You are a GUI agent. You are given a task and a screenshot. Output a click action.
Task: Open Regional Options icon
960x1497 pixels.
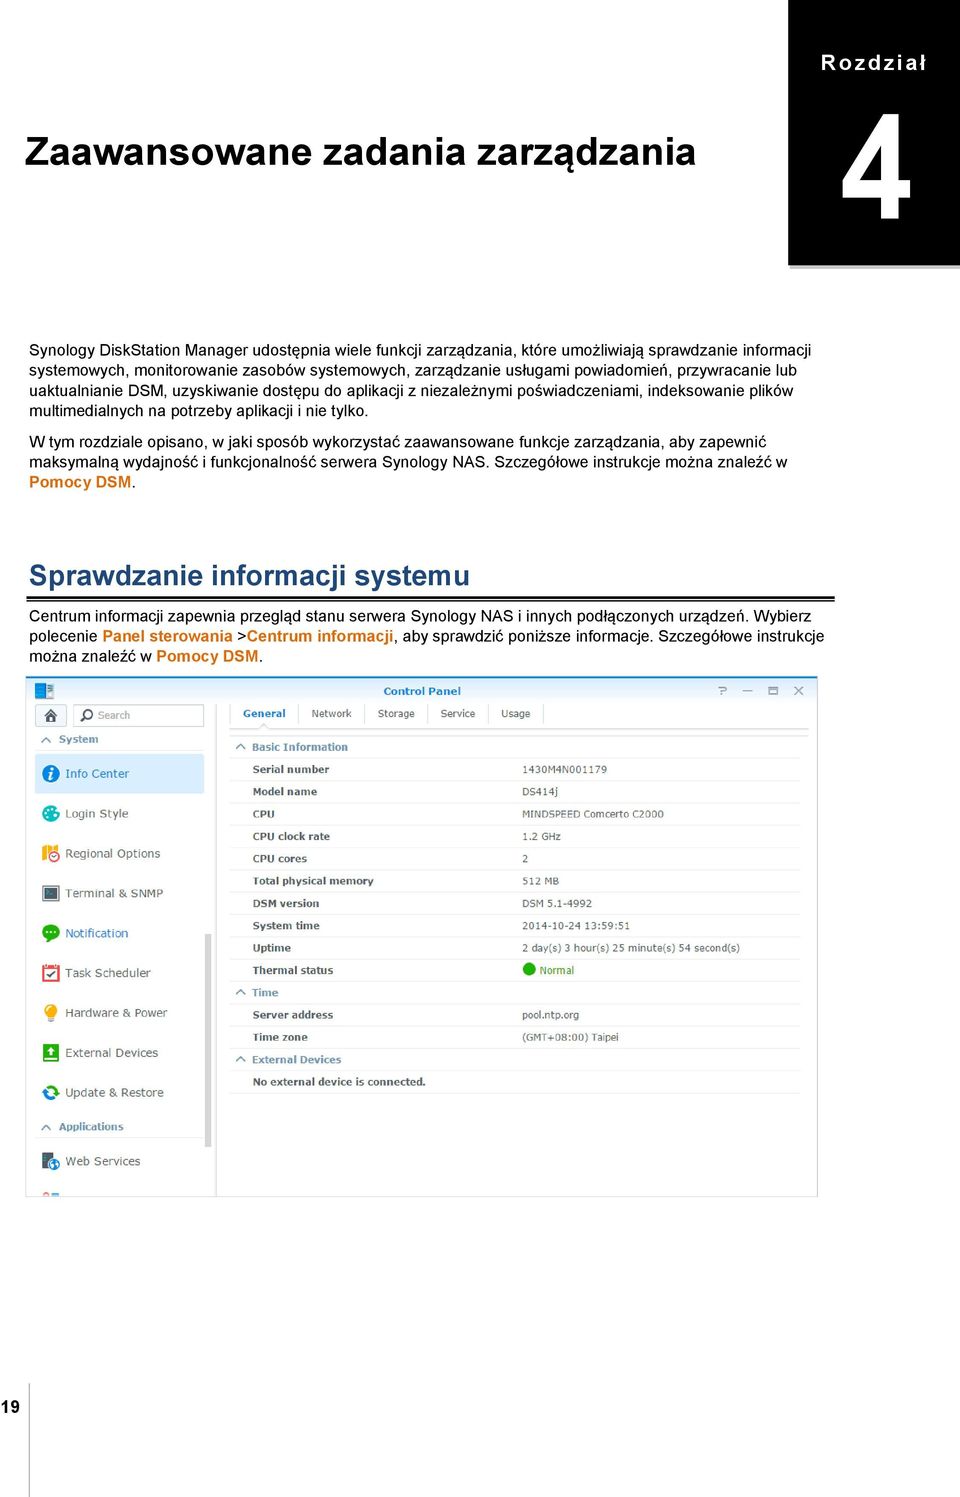50,853
